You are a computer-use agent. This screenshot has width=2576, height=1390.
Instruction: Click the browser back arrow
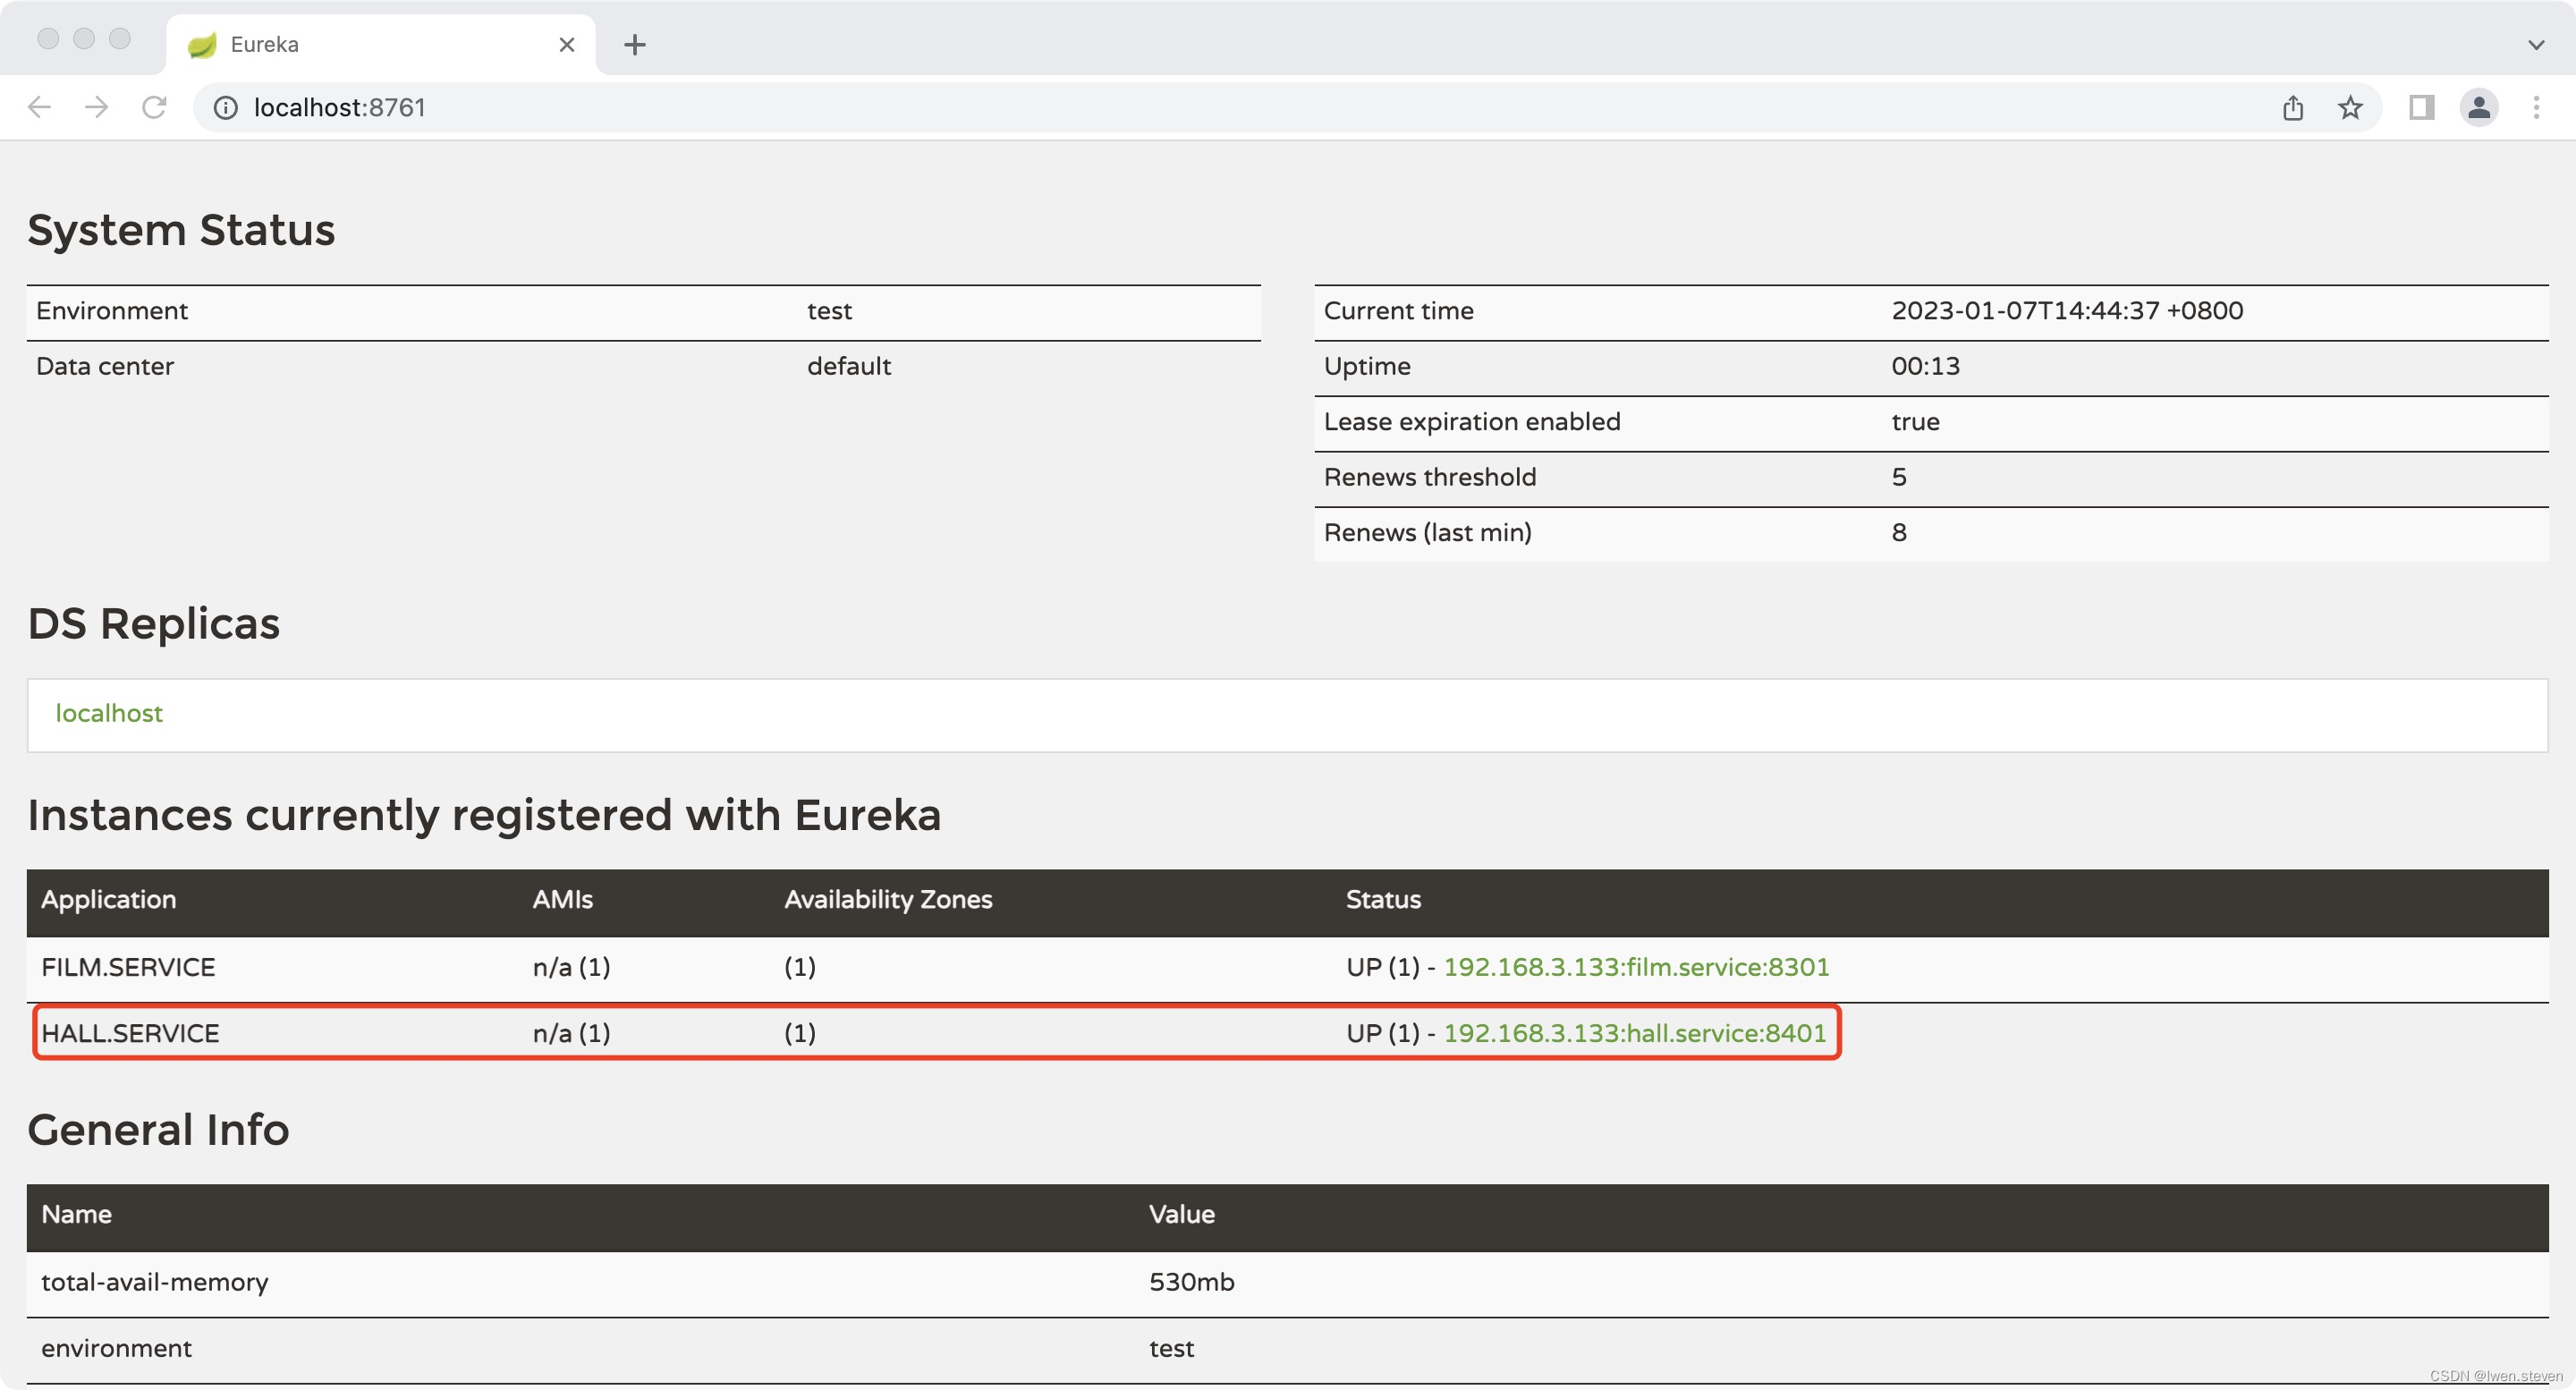point(39,107)
